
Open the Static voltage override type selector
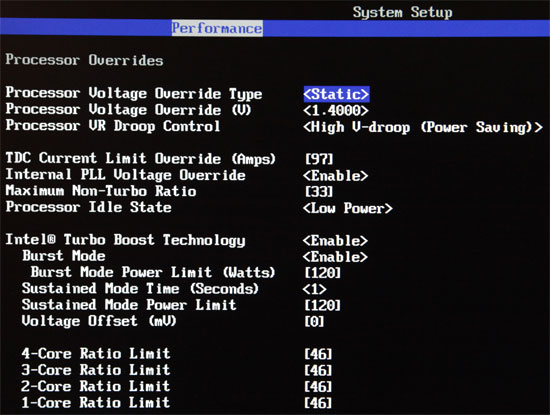point(336,94)
